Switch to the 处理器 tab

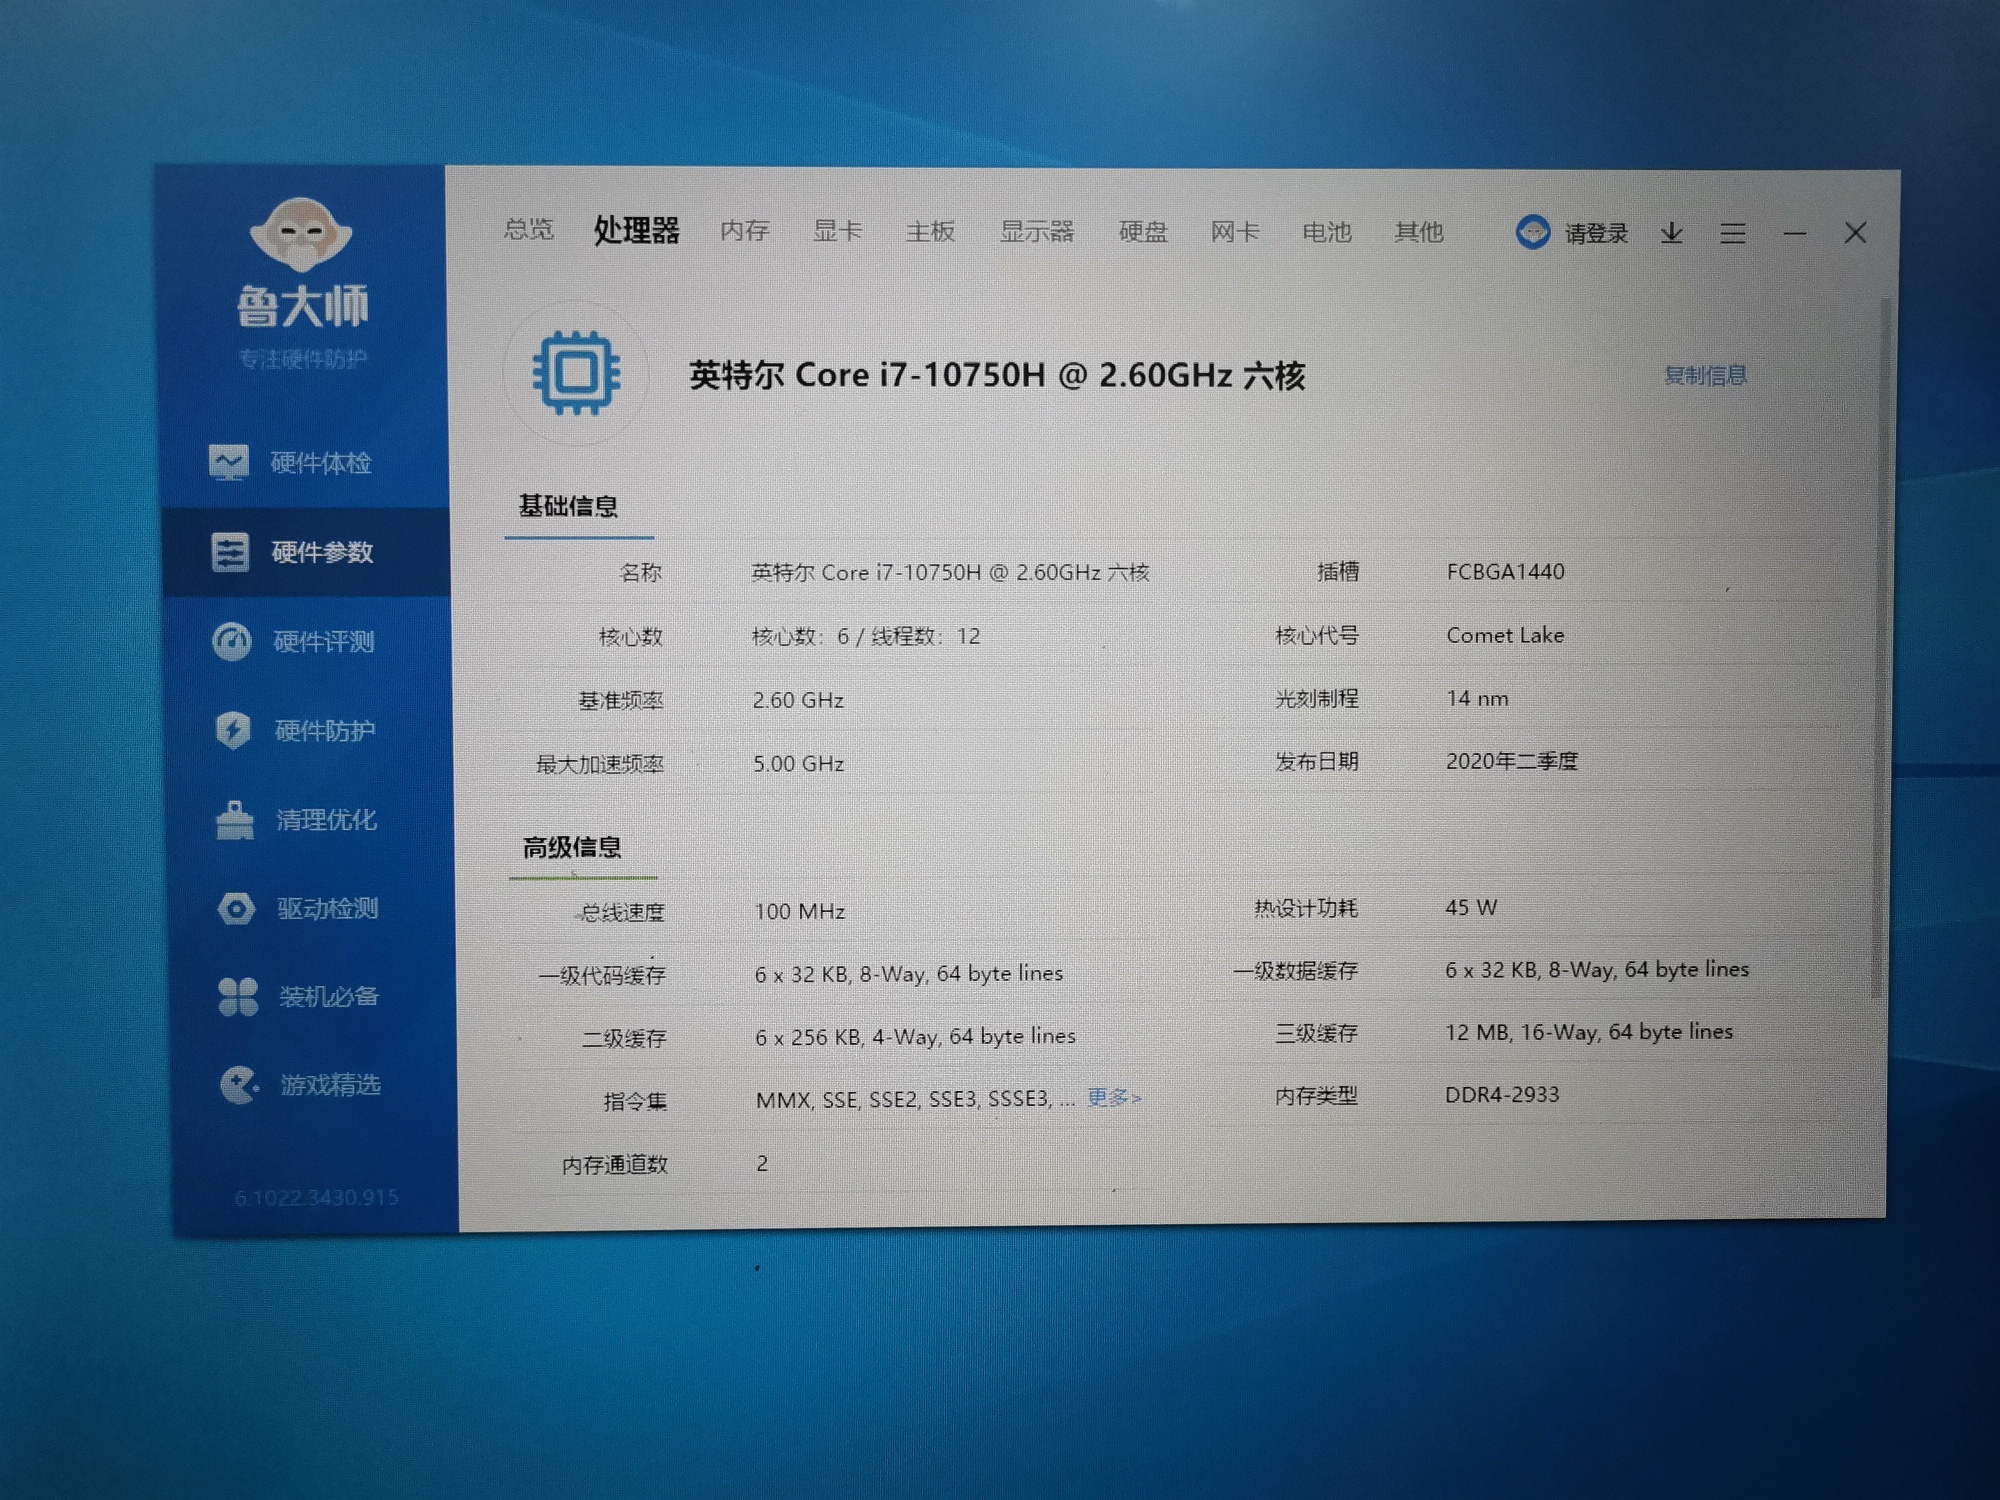point(636,230)
